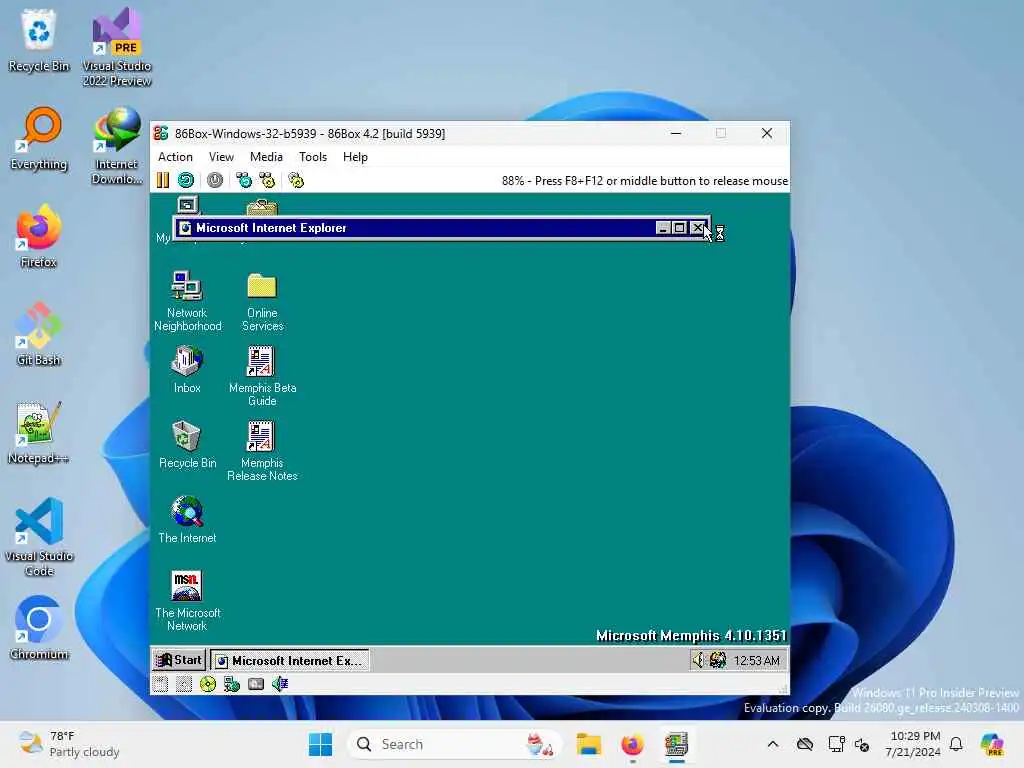The image size is (1024, 768).
Task: Open File Explorer from the taskbar
Action: tap(588, 744)
